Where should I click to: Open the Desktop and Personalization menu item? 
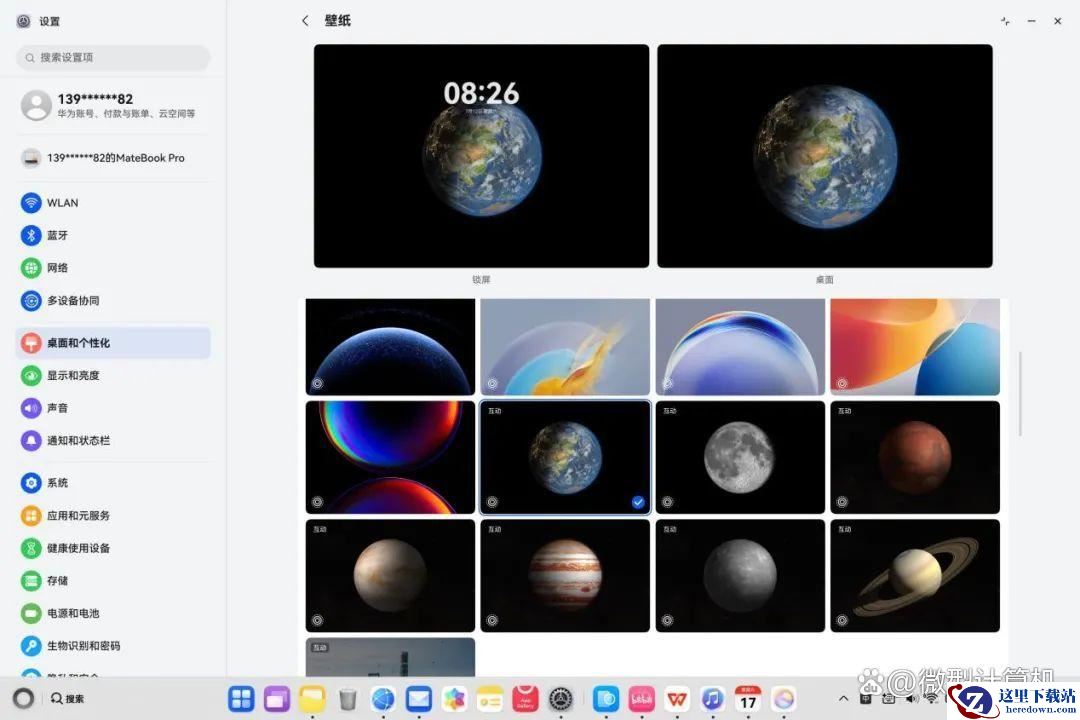[x=113, y=343]
